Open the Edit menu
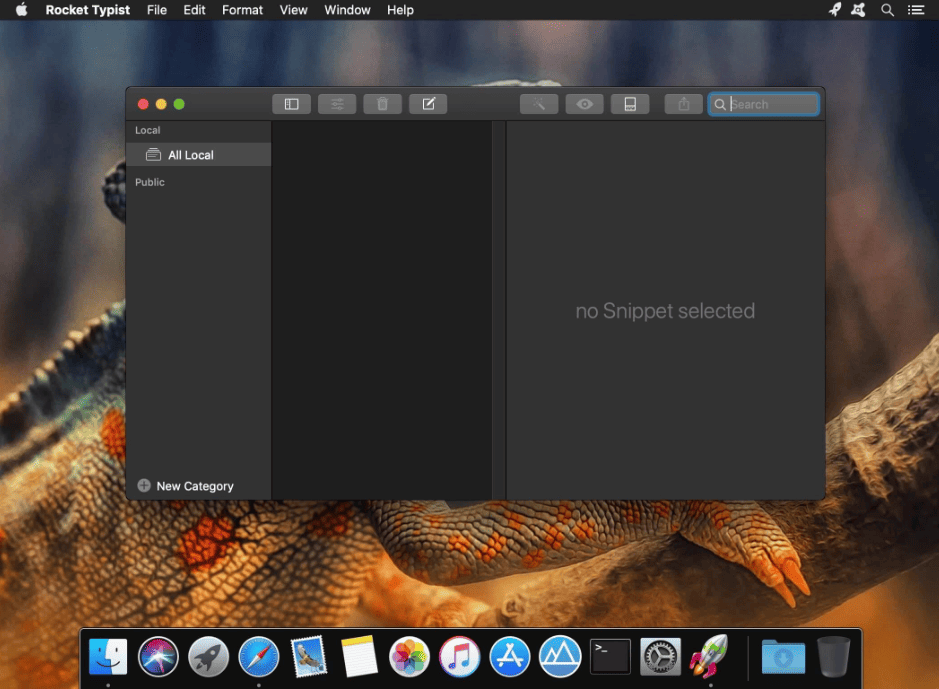This screenshot has height=689, width=939. [194, 10]
